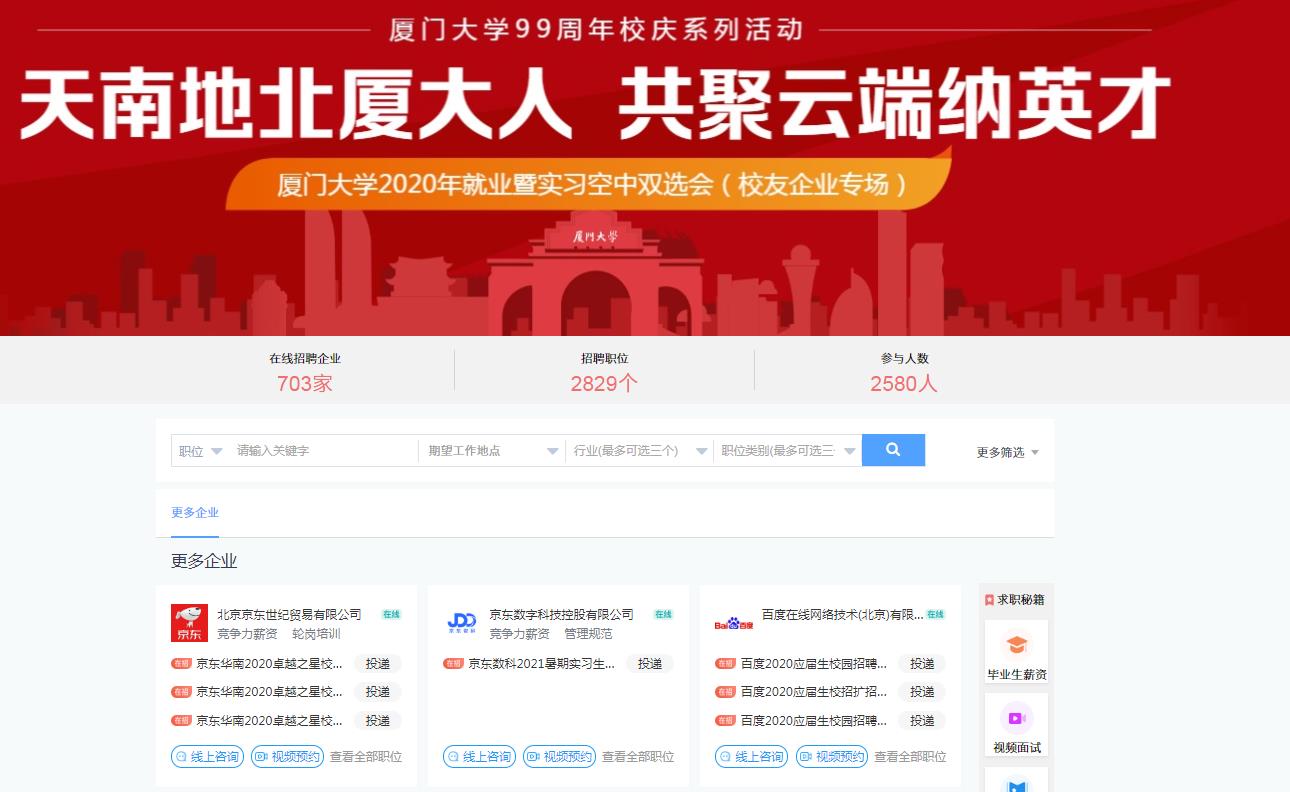Open the 期望工作地点 location dropdown
The image size is (1290, 792).
pos(492,451)
